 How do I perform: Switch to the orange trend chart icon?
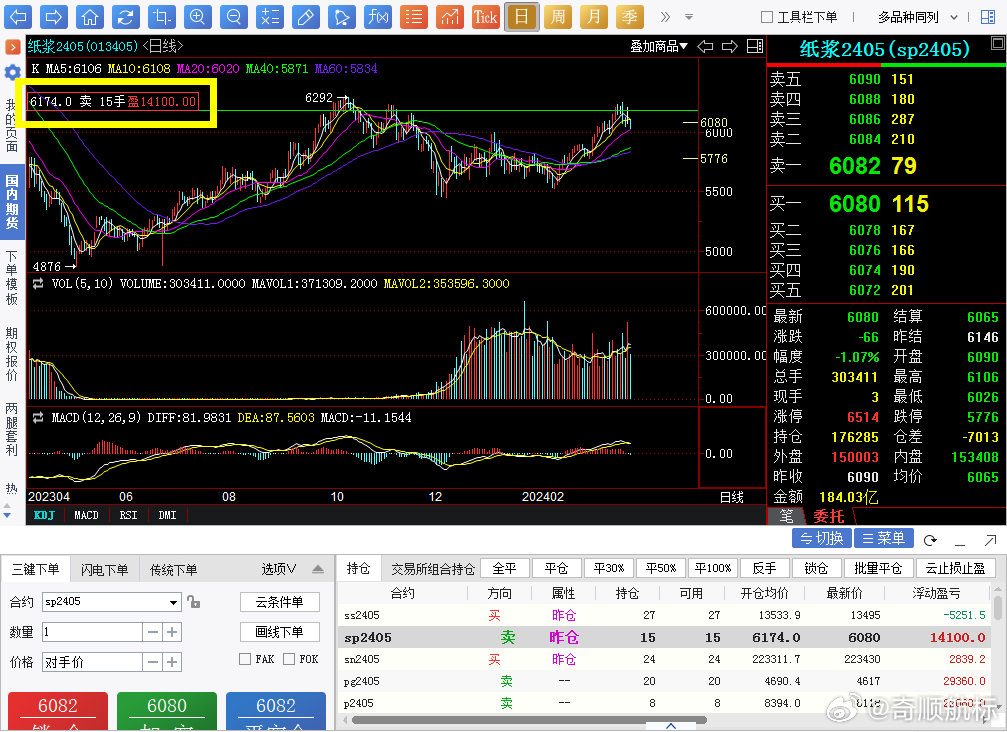(450, 17)
